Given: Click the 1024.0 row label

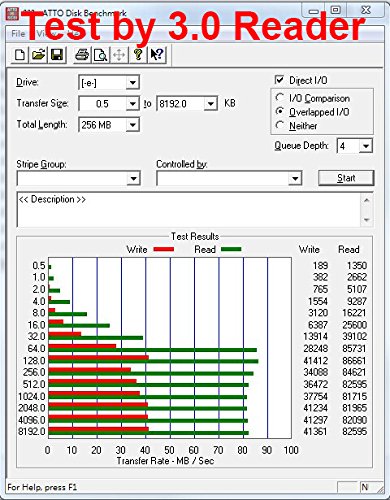Looking at the screenshot, I should 31,396.
